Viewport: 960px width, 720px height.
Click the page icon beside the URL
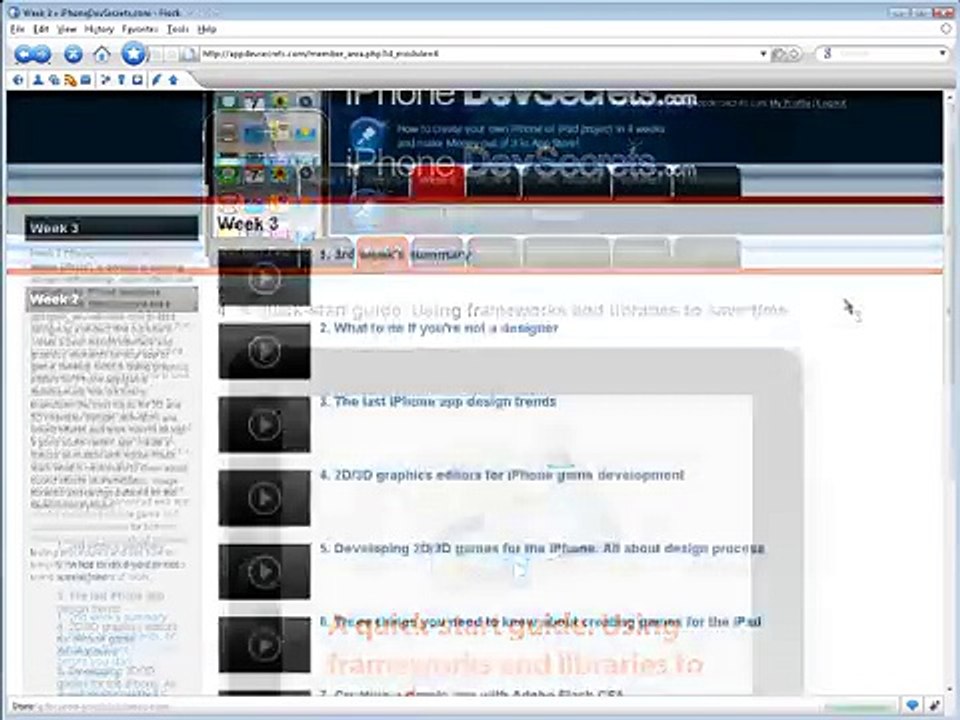[190, 54]
